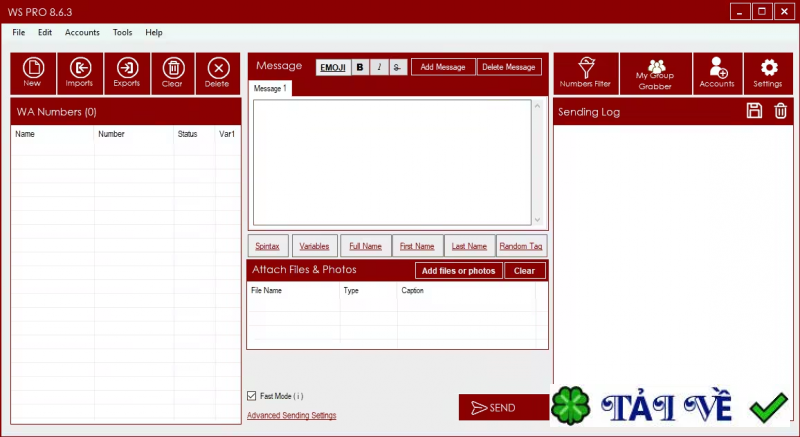The image size is (800, 437).
Task: Open the Accounts panel icon
Action: point(717,73)
